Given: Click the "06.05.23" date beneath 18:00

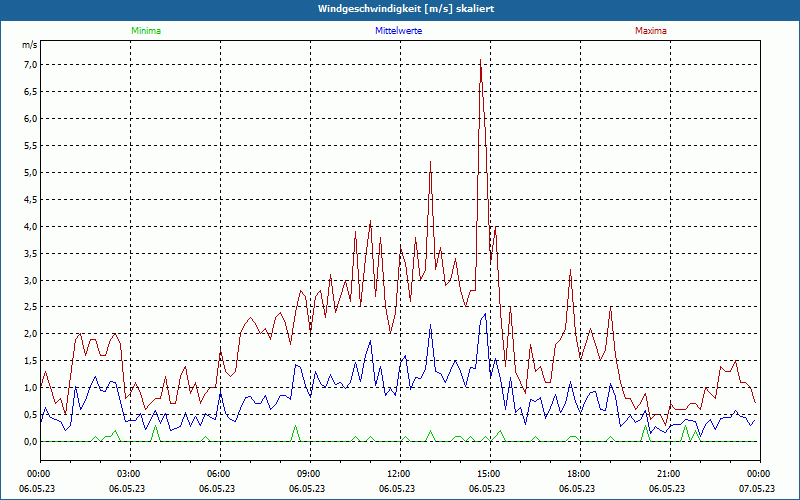Looking at the screenshot, I should tap(577, 489).
